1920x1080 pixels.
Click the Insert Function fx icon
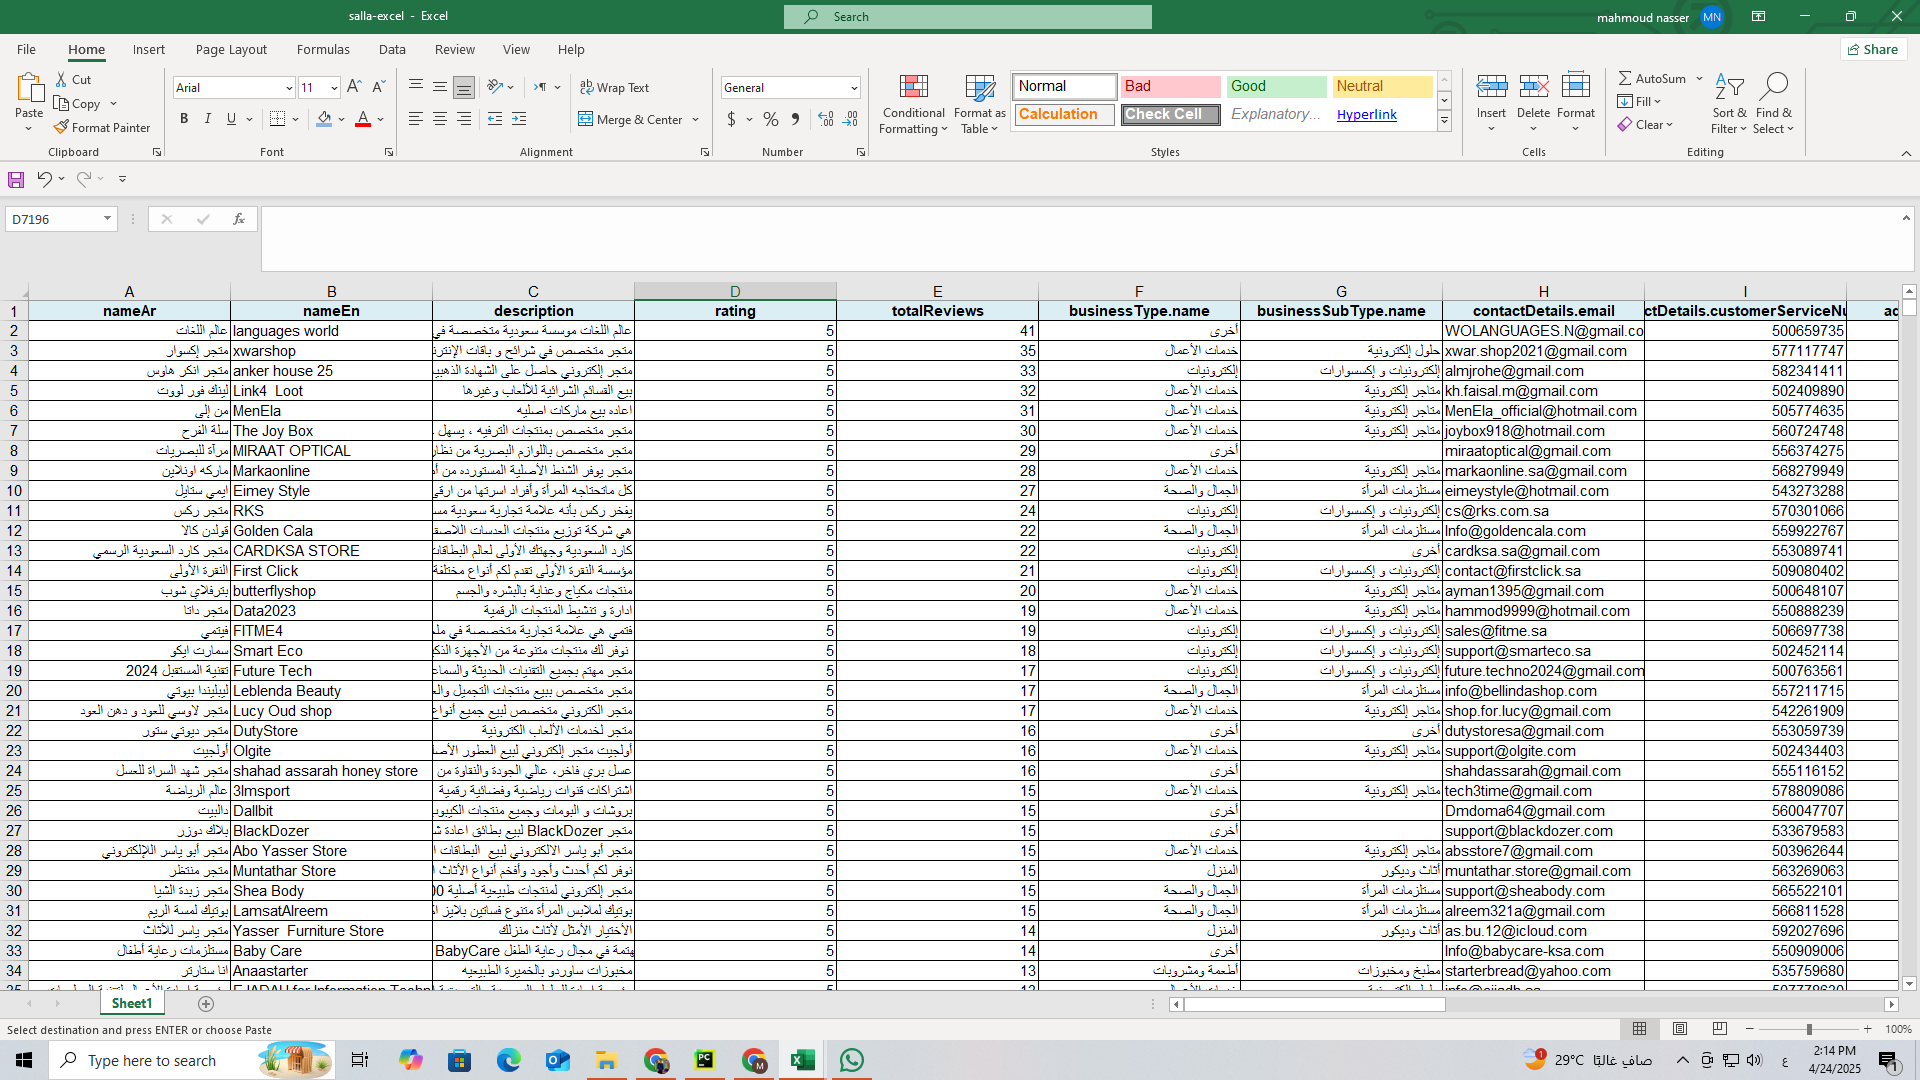tap(238, 219)
